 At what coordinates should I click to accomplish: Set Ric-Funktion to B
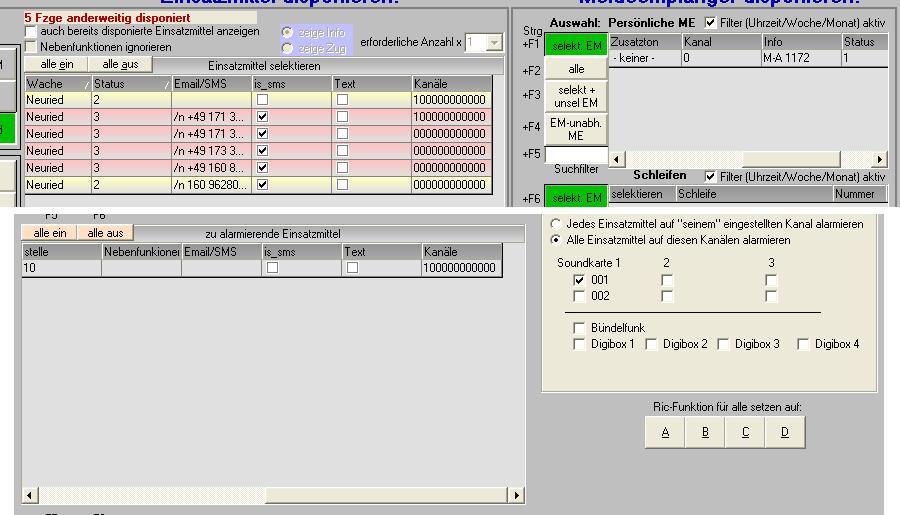coord(705,432)
